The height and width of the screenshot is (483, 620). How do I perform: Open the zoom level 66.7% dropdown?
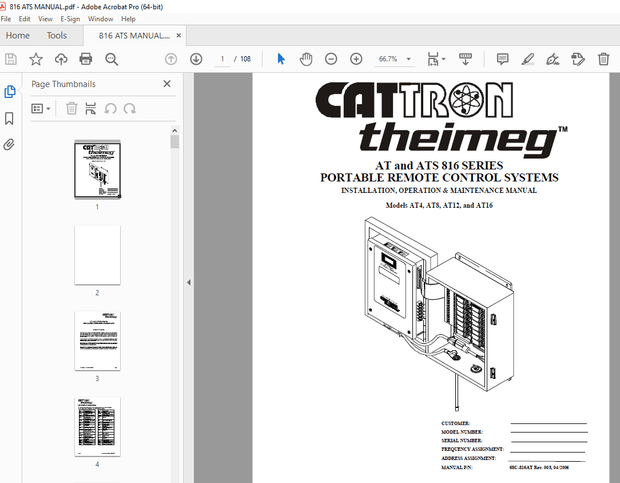395,59
